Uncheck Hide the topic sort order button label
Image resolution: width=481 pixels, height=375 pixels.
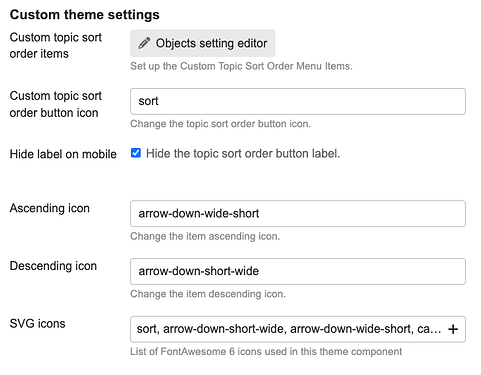click(136, 153)
